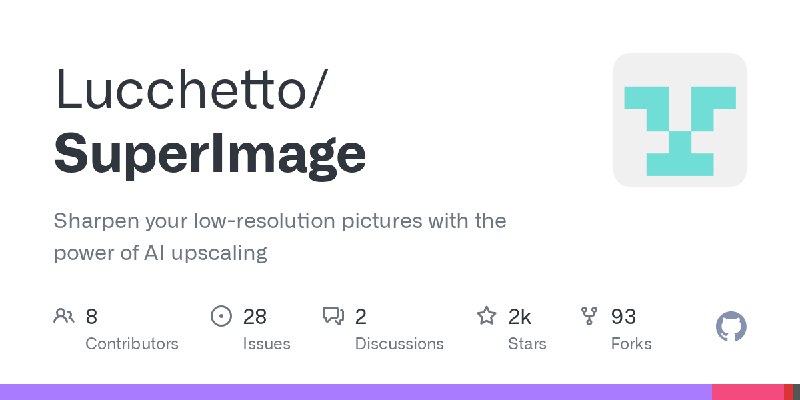The width and height of the screenshot is (800, 400).
Task: Click the GitHub logo icon
Action: tap(732, 327)
